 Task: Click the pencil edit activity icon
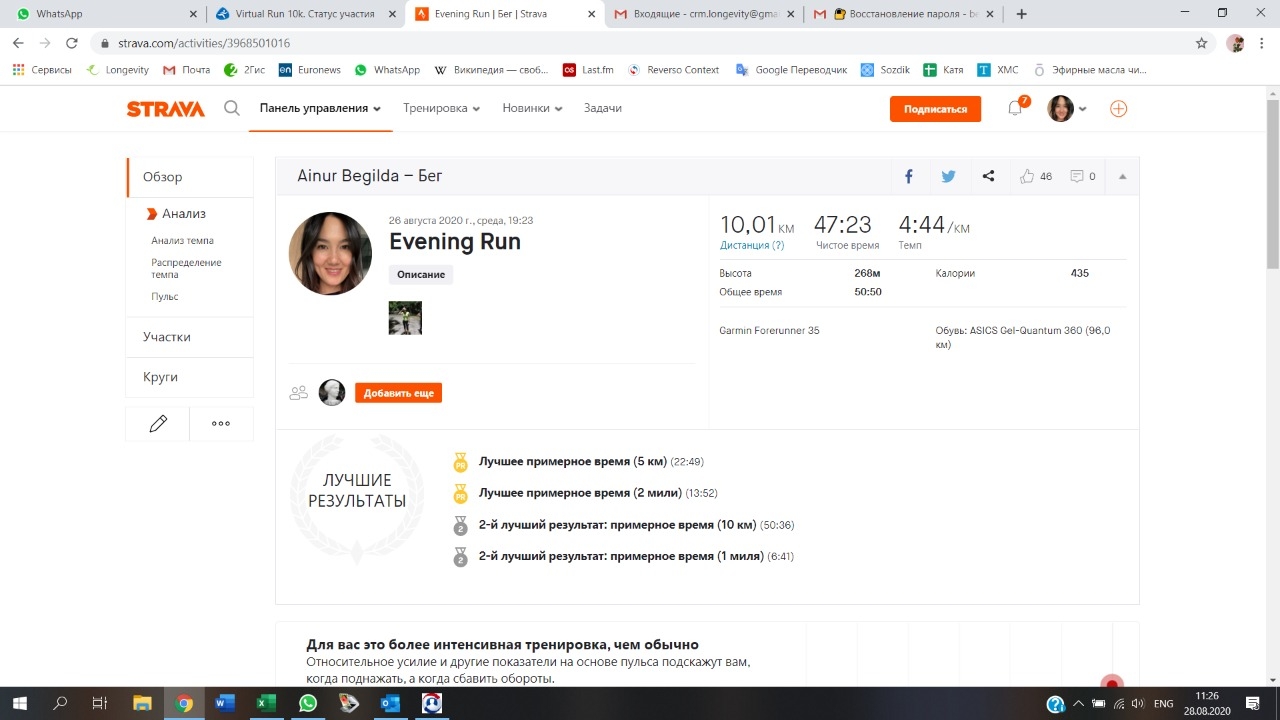click(x=158, y=424)
